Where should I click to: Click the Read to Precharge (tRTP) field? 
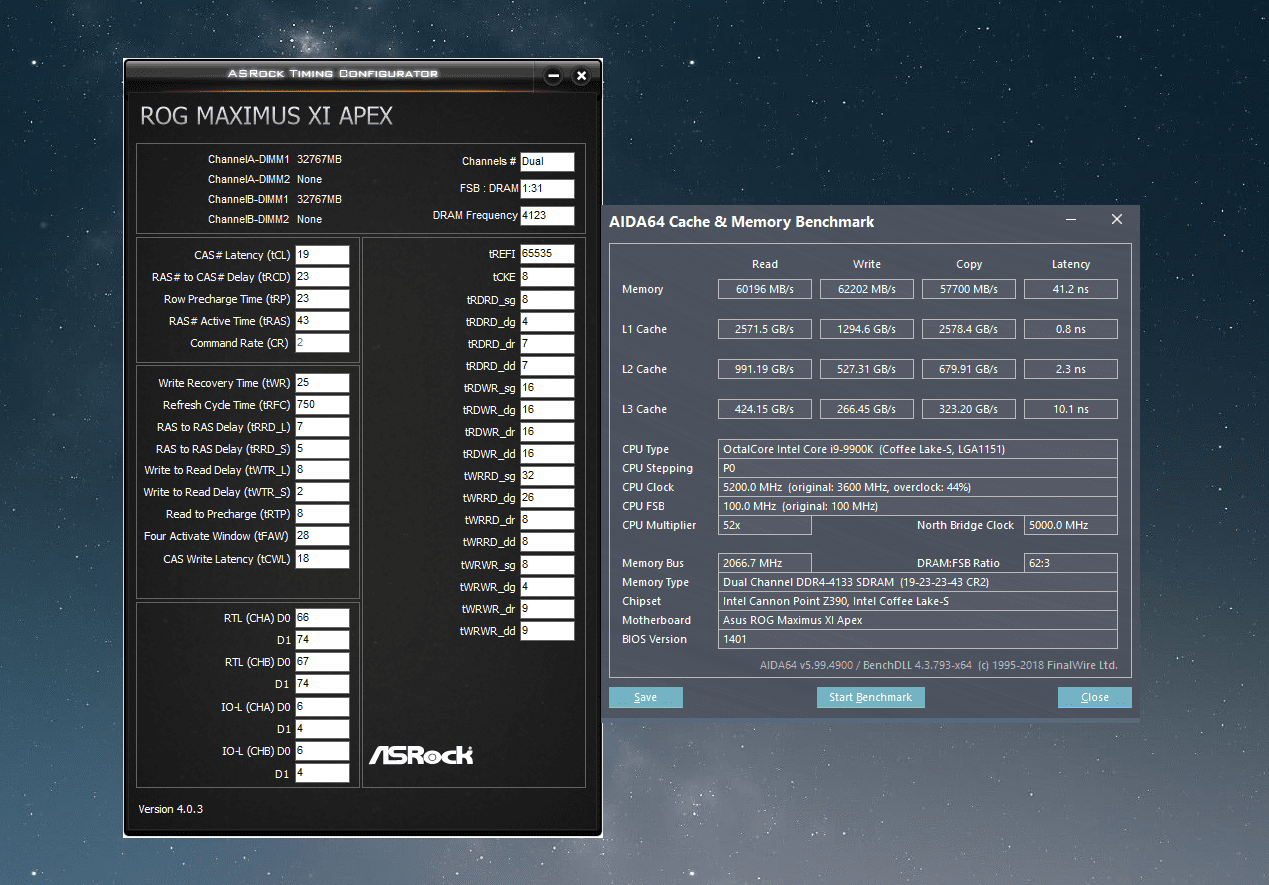[322, 514]
